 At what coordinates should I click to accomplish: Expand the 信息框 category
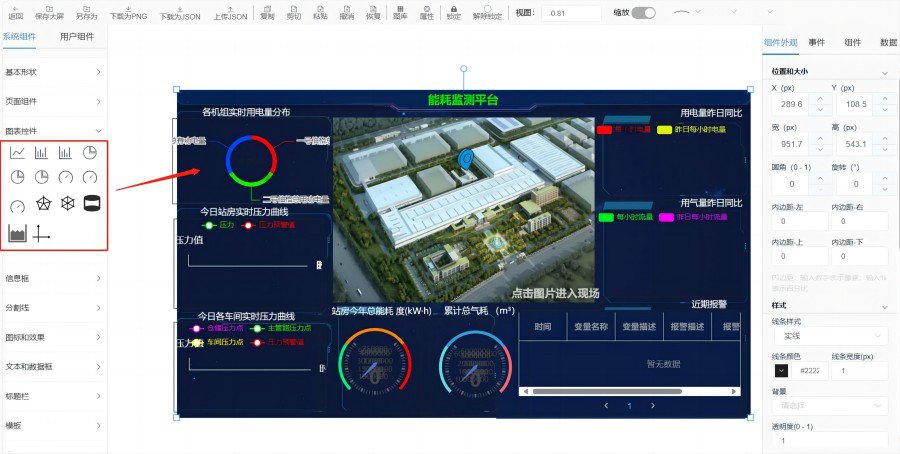click(x=53, y=278)
